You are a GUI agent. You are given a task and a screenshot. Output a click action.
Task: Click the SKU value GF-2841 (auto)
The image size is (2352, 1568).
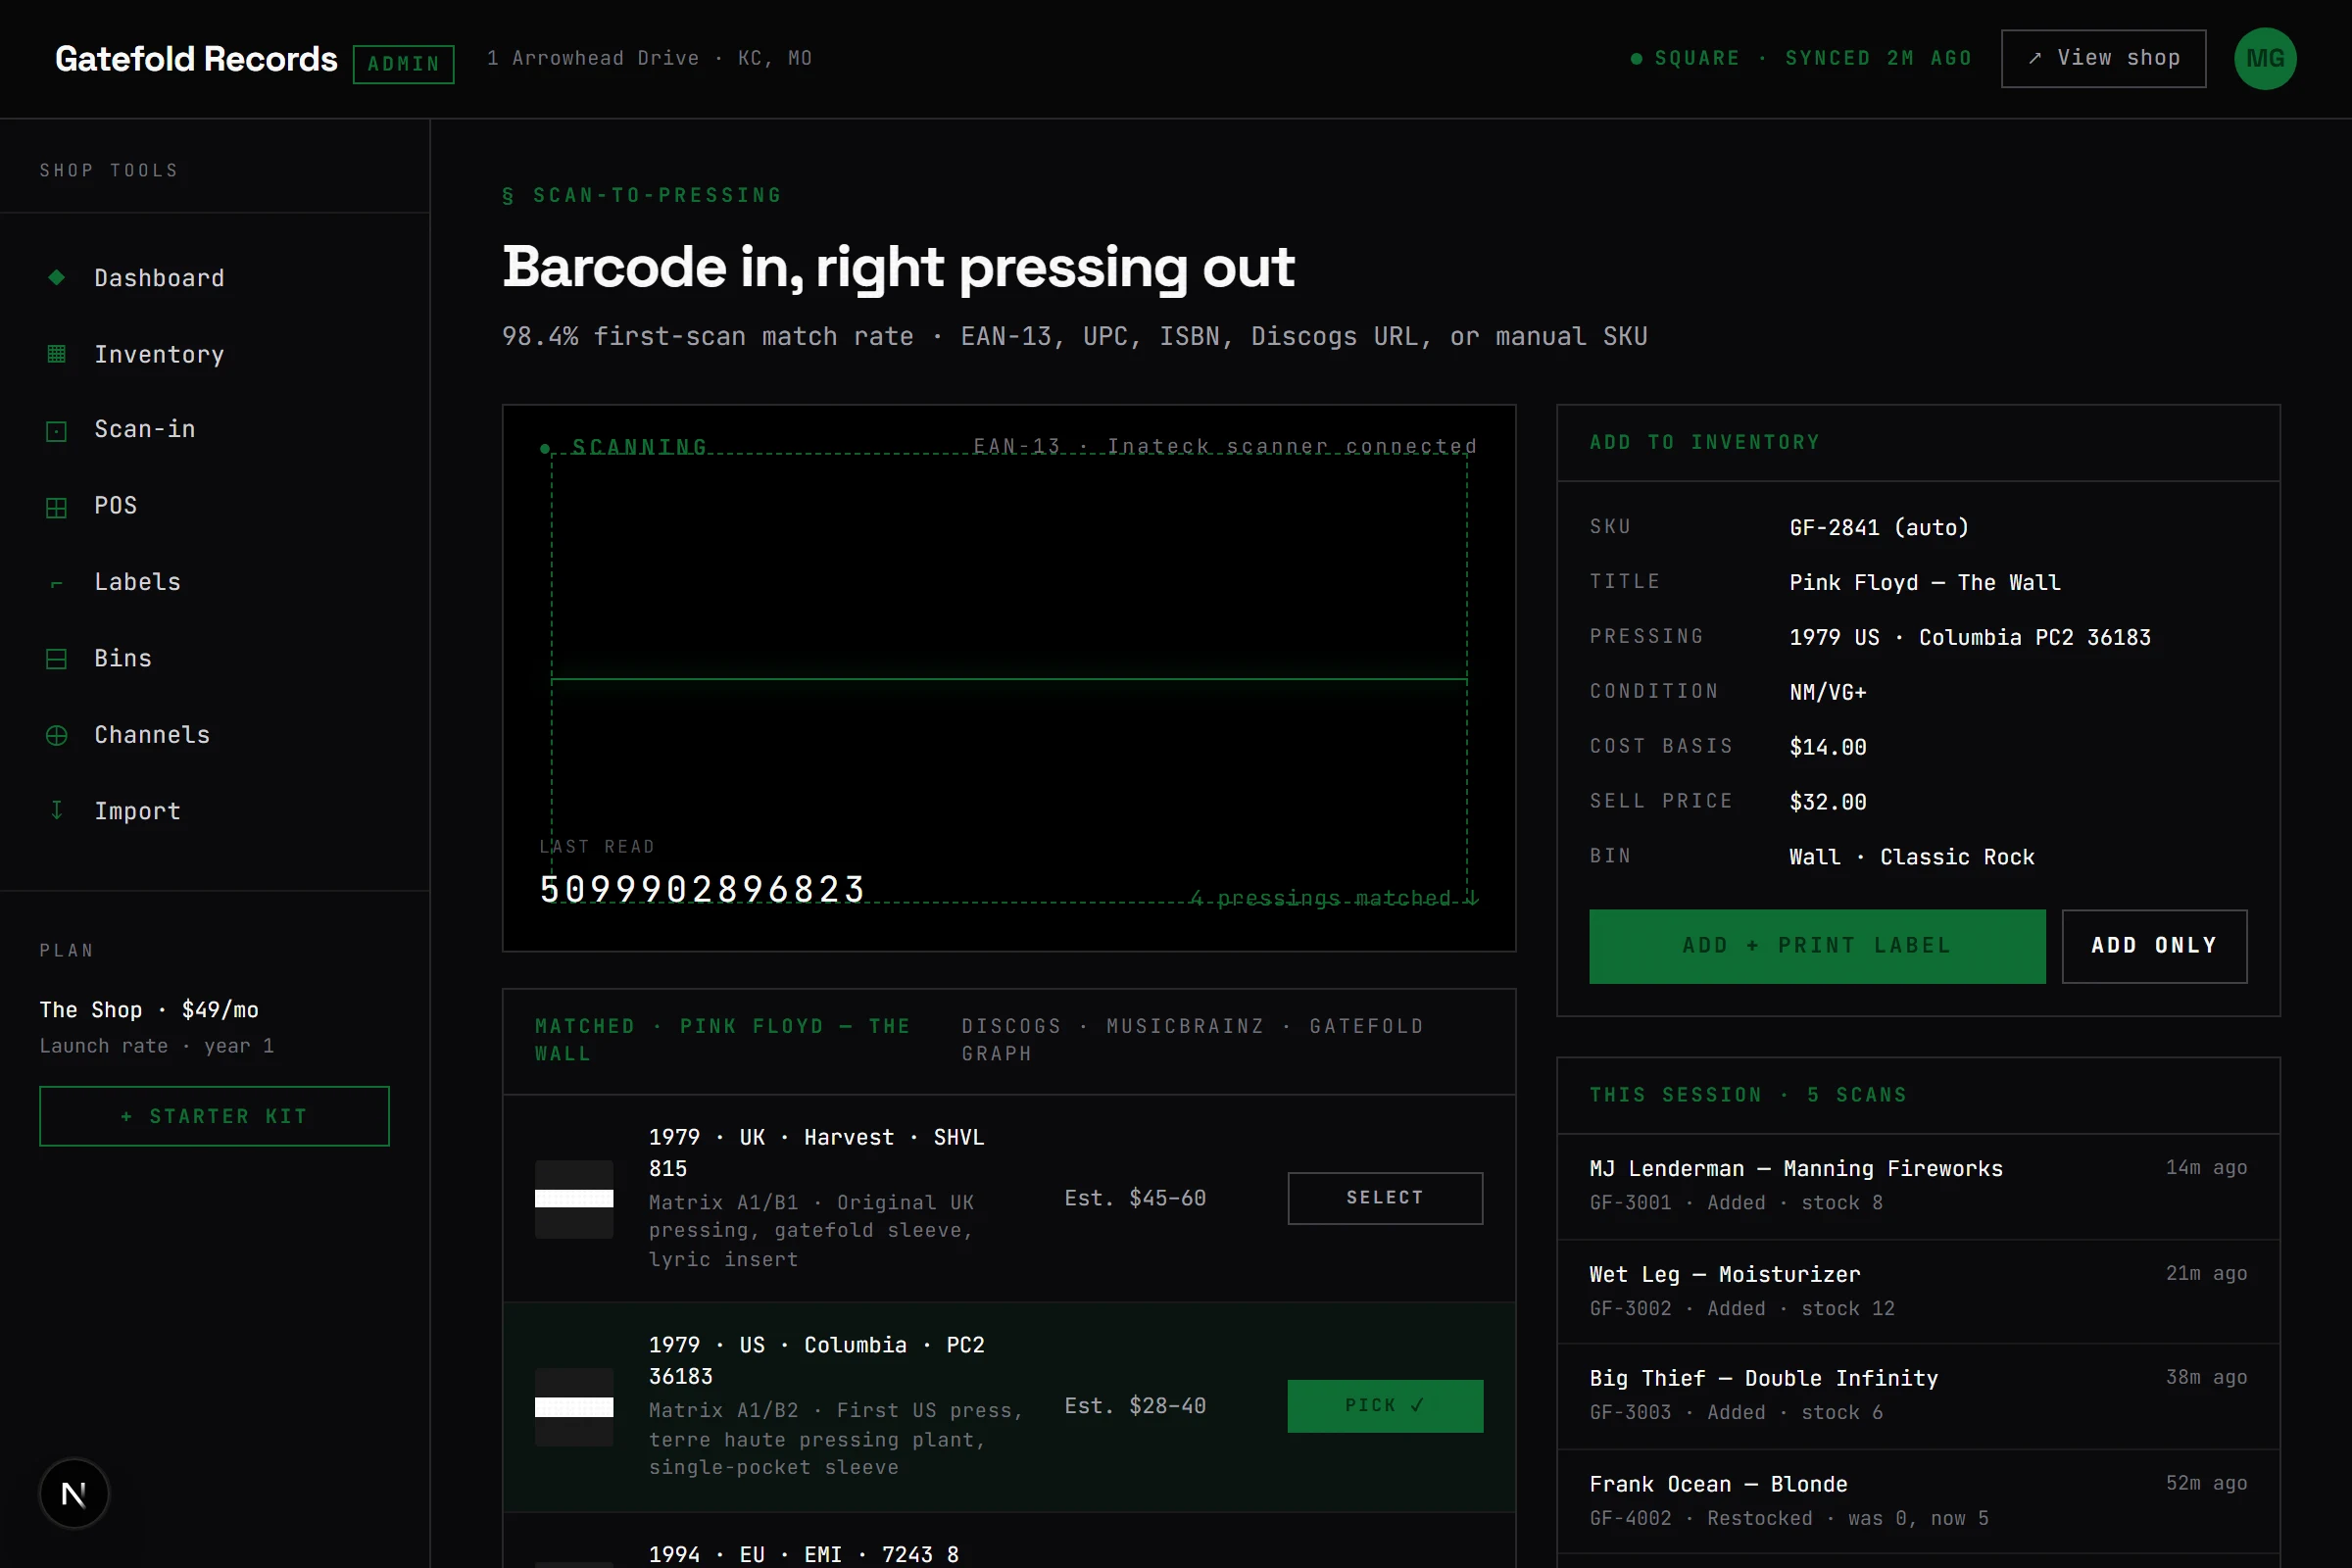(x=1879, y=527)
